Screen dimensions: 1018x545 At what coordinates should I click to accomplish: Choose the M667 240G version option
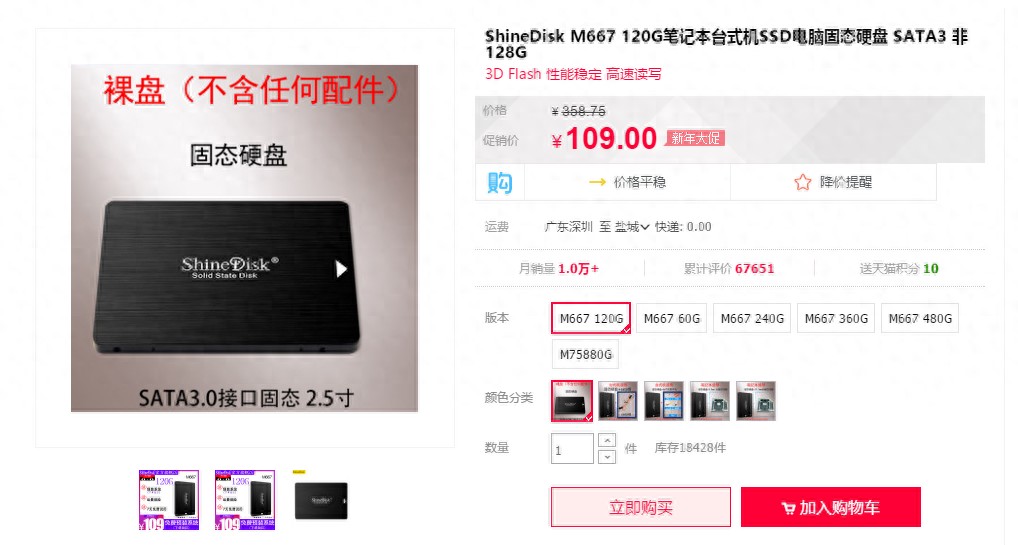tap(752, 318)
